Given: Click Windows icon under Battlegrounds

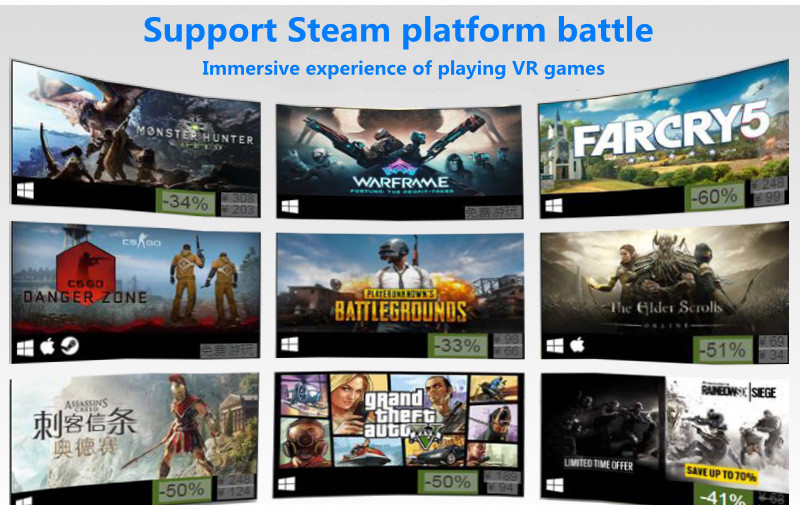Looking at the screenshot, I should 290,344.
